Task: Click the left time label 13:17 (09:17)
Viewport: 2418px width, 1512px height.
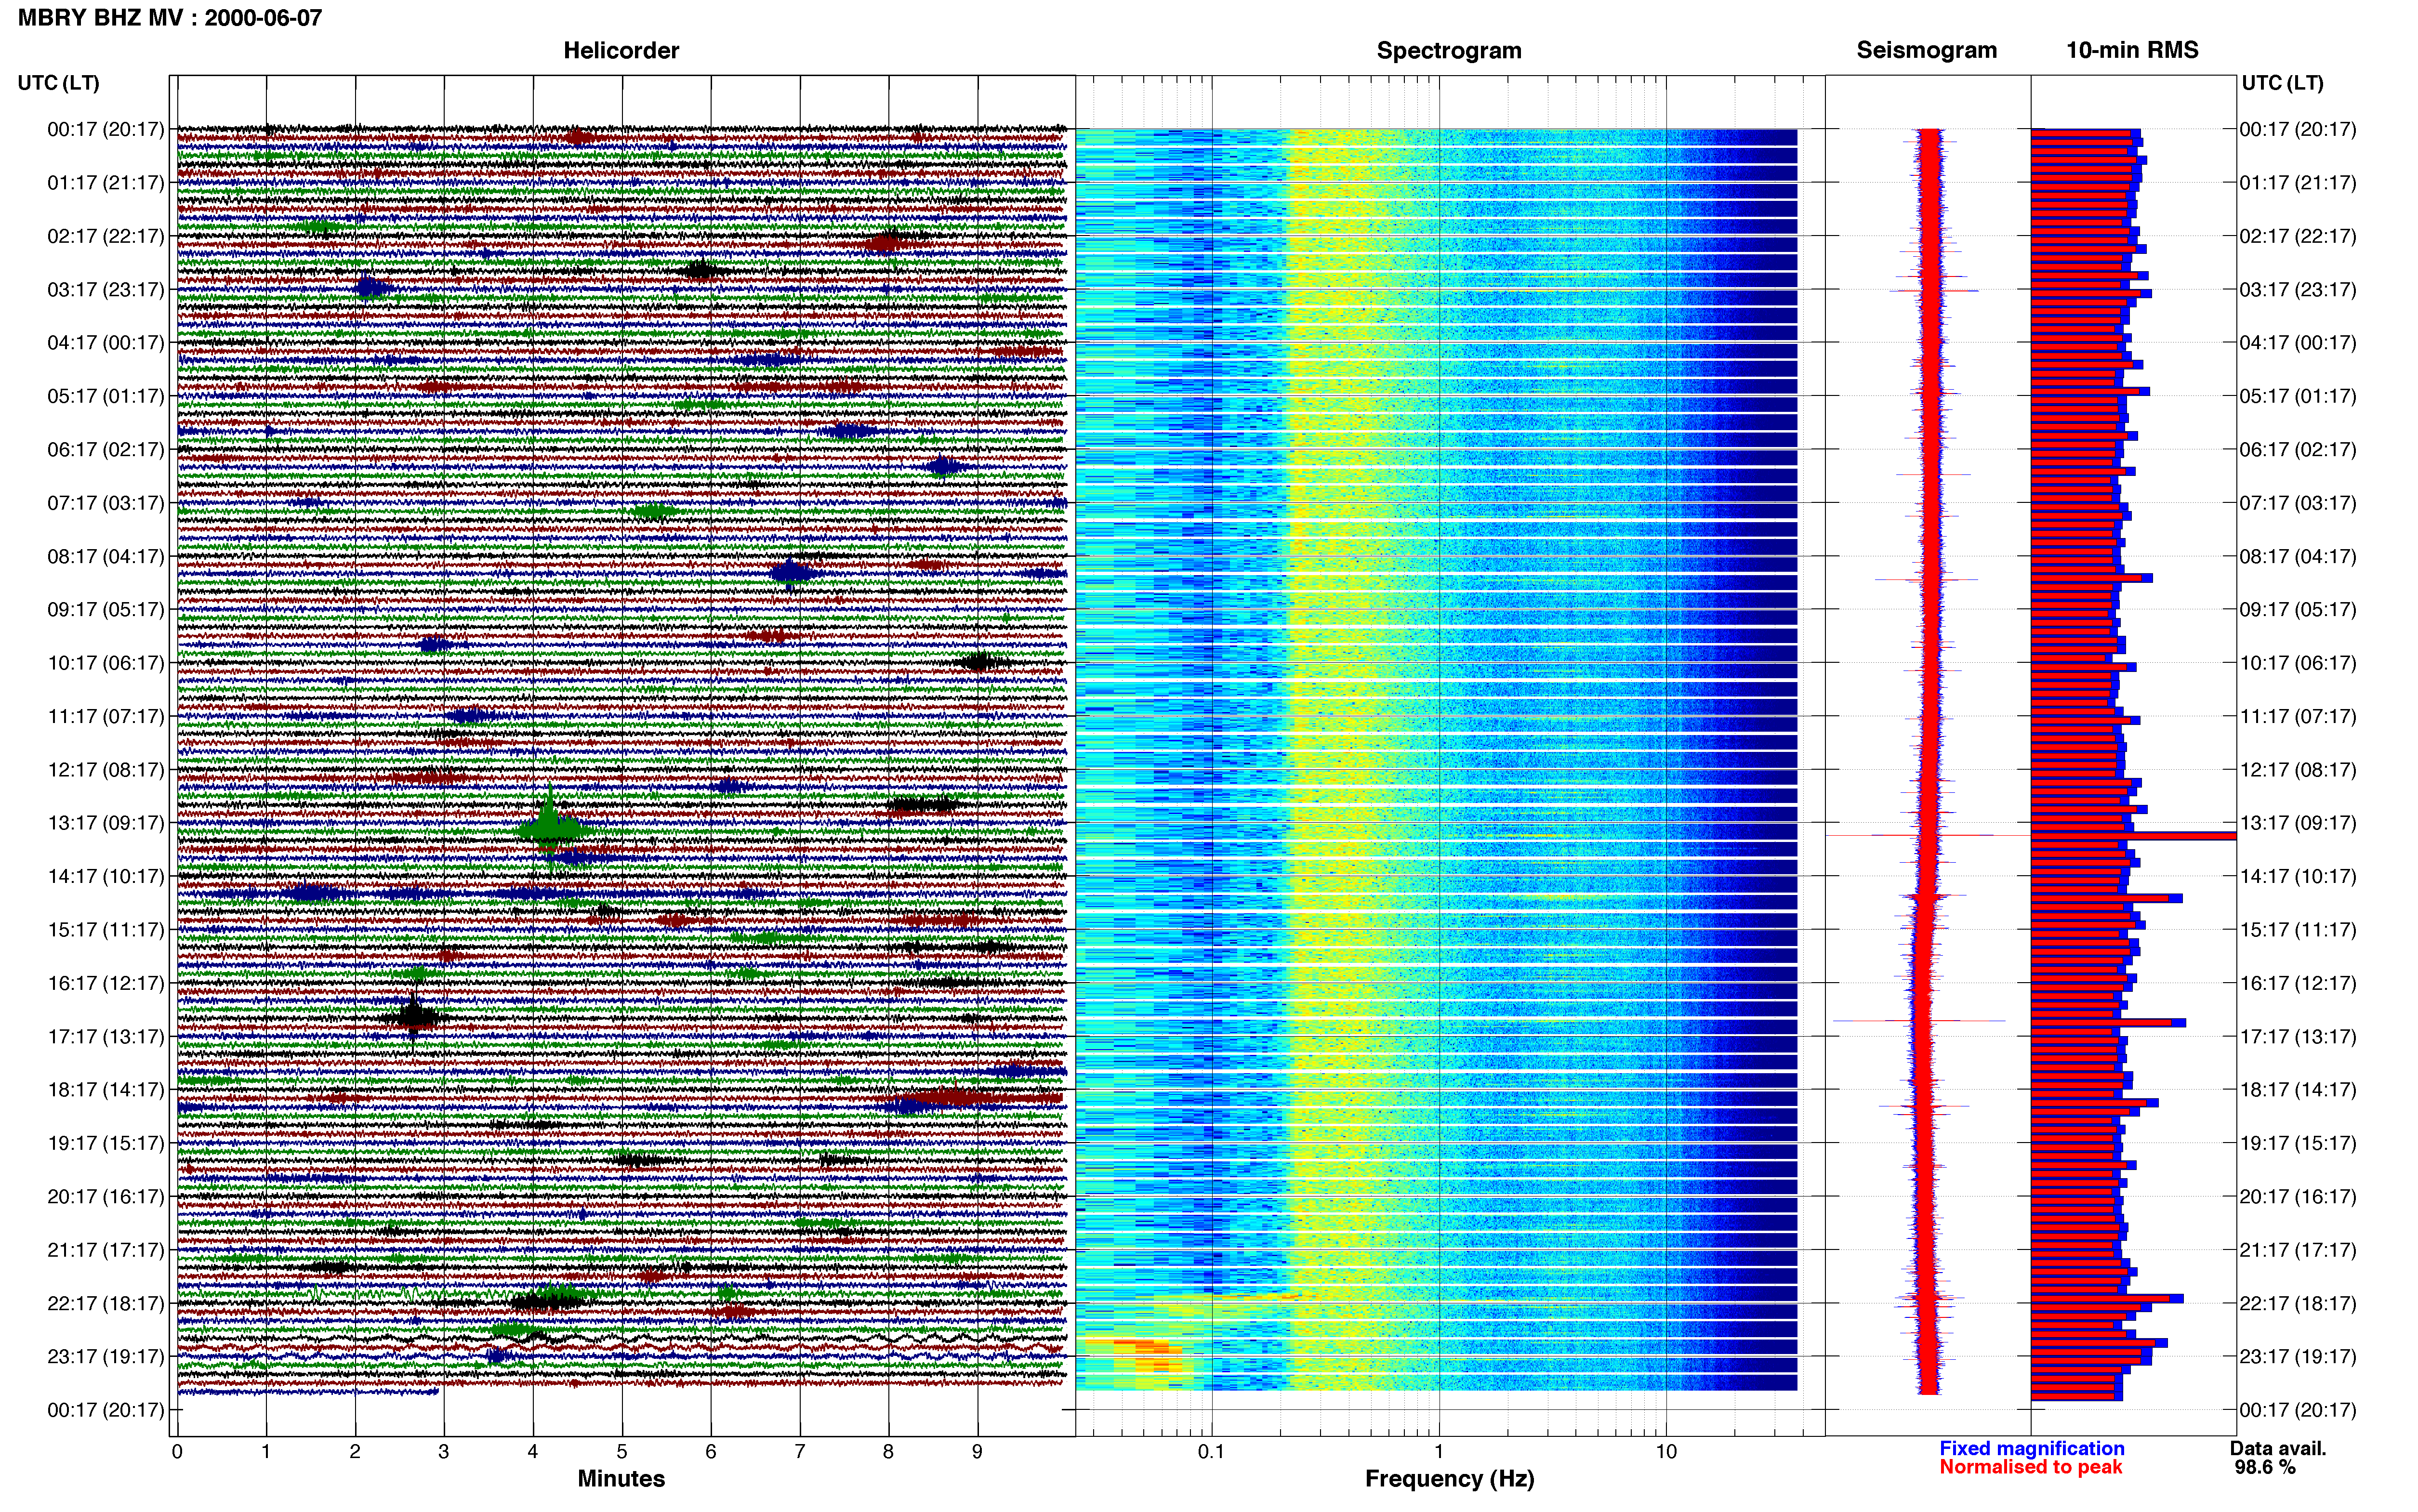Action: (106, 823)
